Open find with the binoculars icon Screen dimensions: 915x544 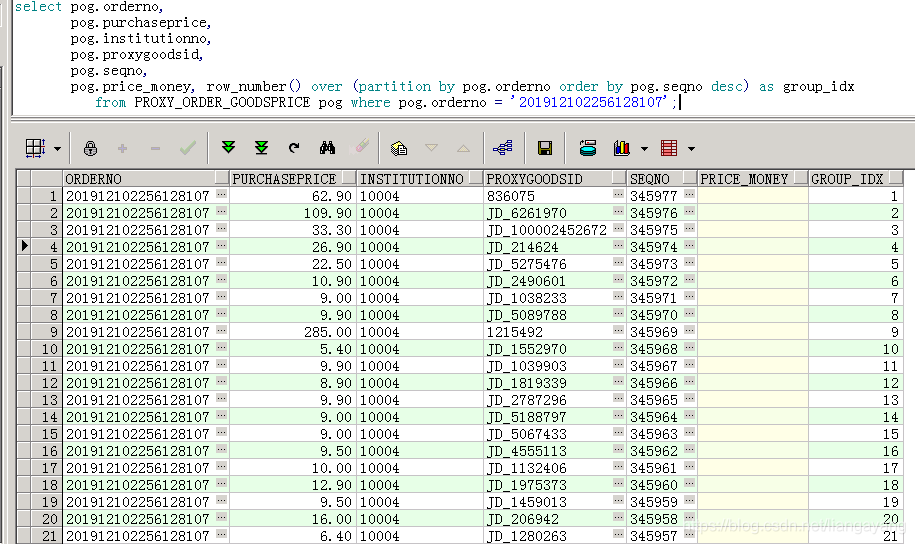tap(327, 148)
